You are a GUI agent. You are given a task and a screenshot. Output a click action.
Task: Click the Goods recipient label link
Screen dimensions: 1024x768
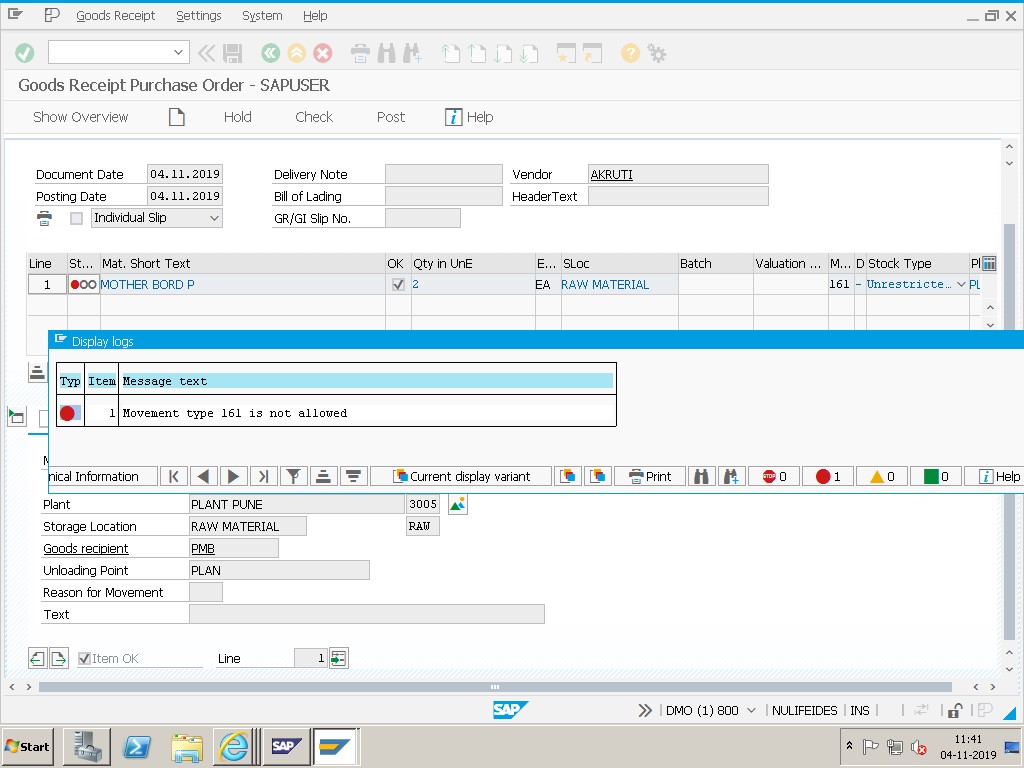[x=86, y=549]
